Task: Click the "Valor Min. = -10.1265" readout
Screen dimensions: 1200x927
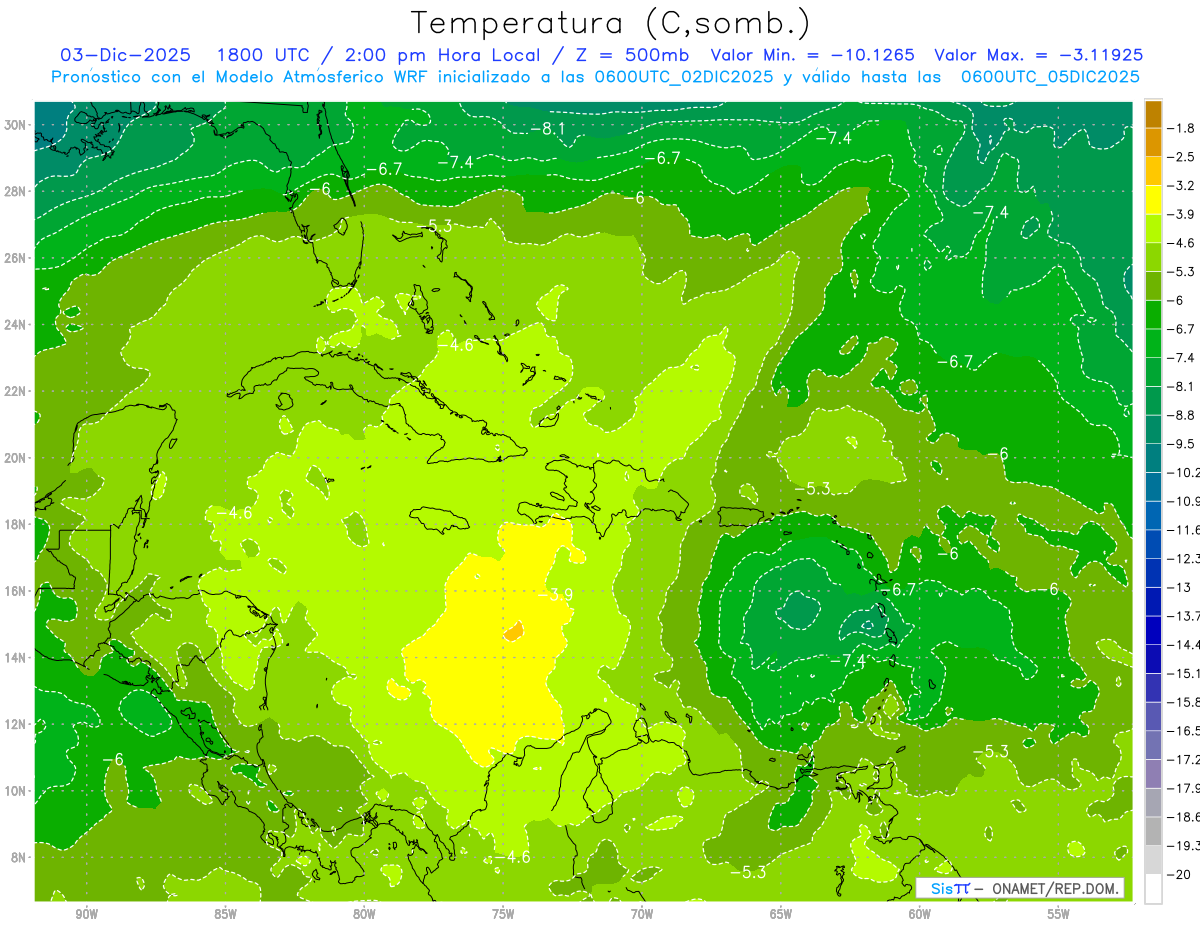Action: pyautogui.click(x=812, y=55)
